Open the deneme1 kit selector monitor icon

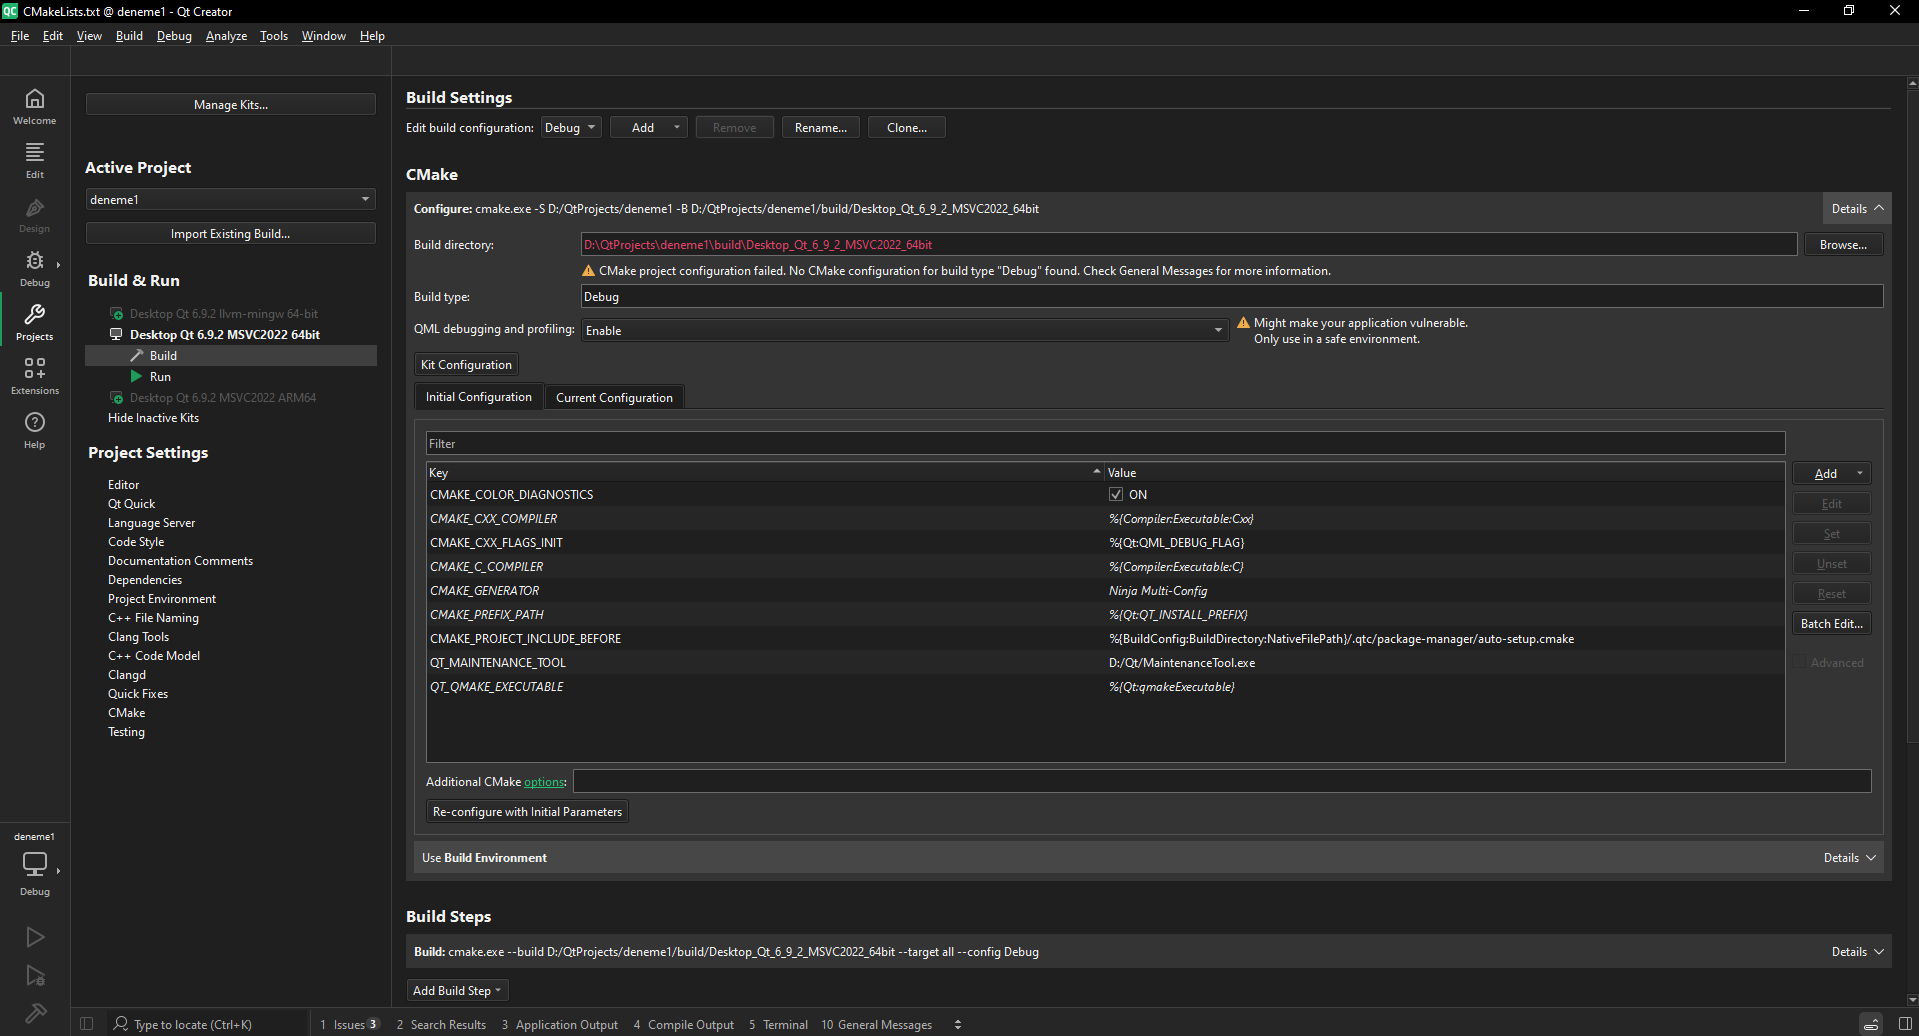[35, 863]
